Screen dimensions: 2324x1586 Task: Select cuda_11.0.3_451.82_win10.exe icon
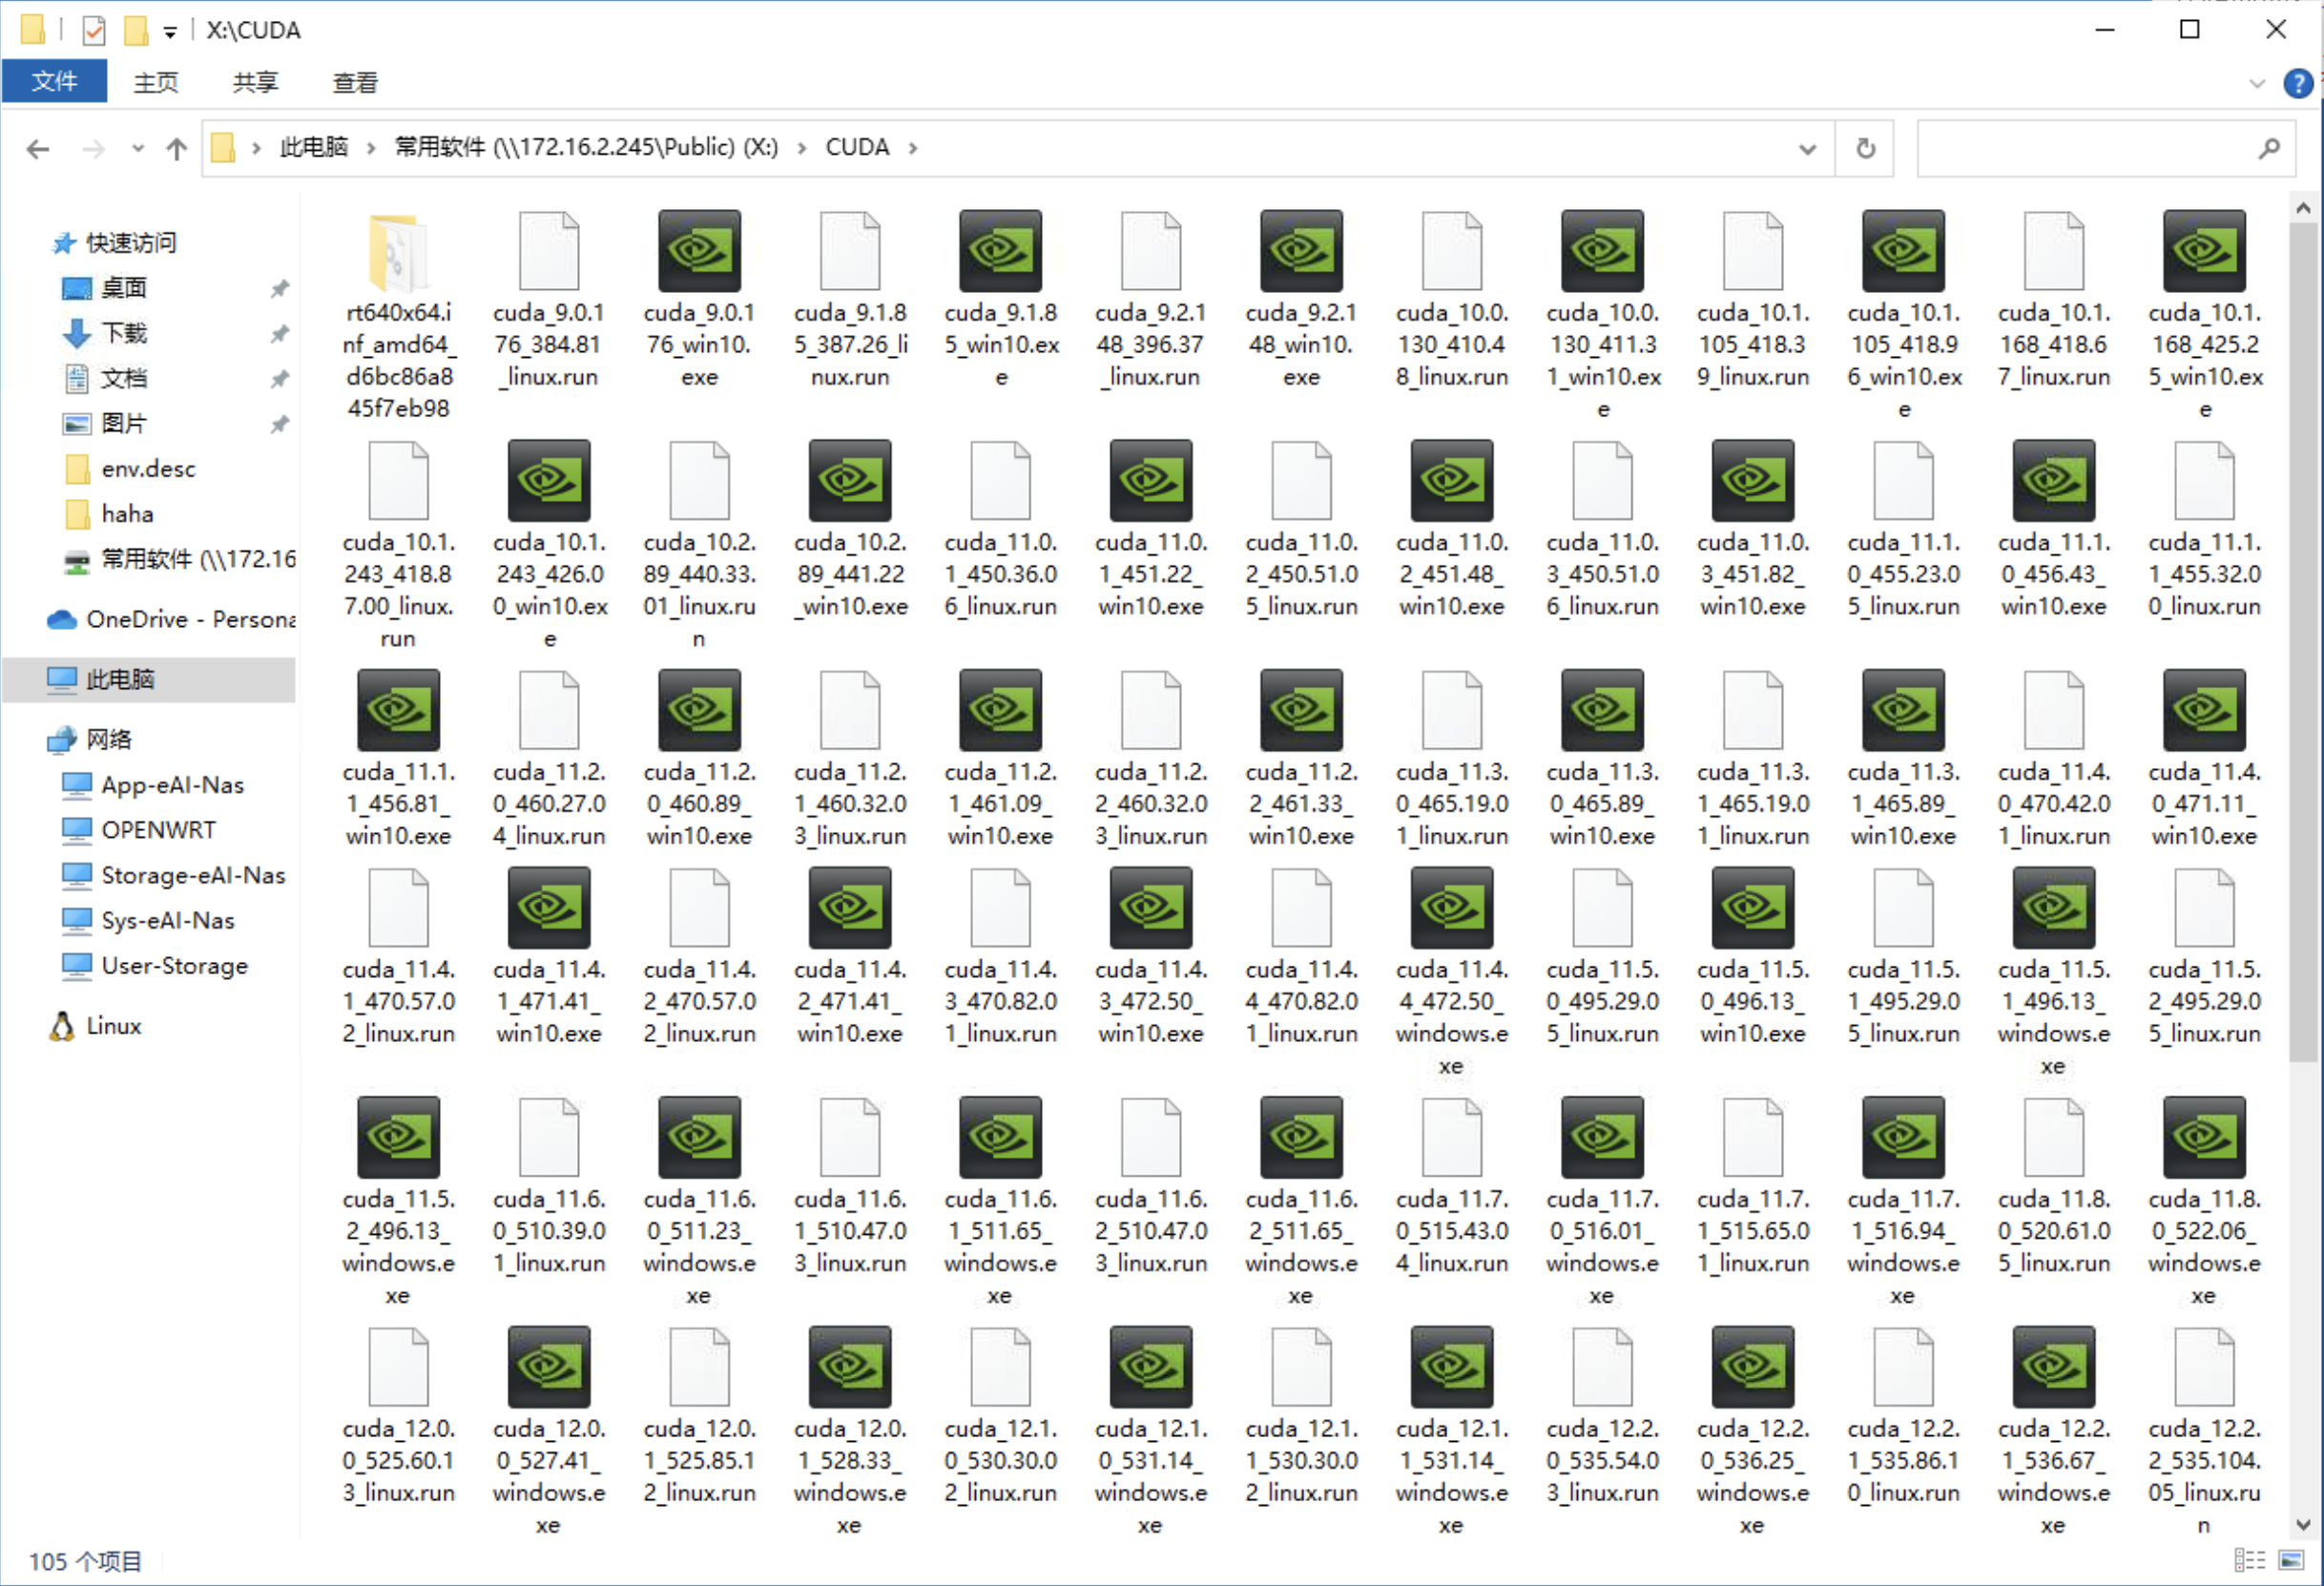[x=1753, y=480]
